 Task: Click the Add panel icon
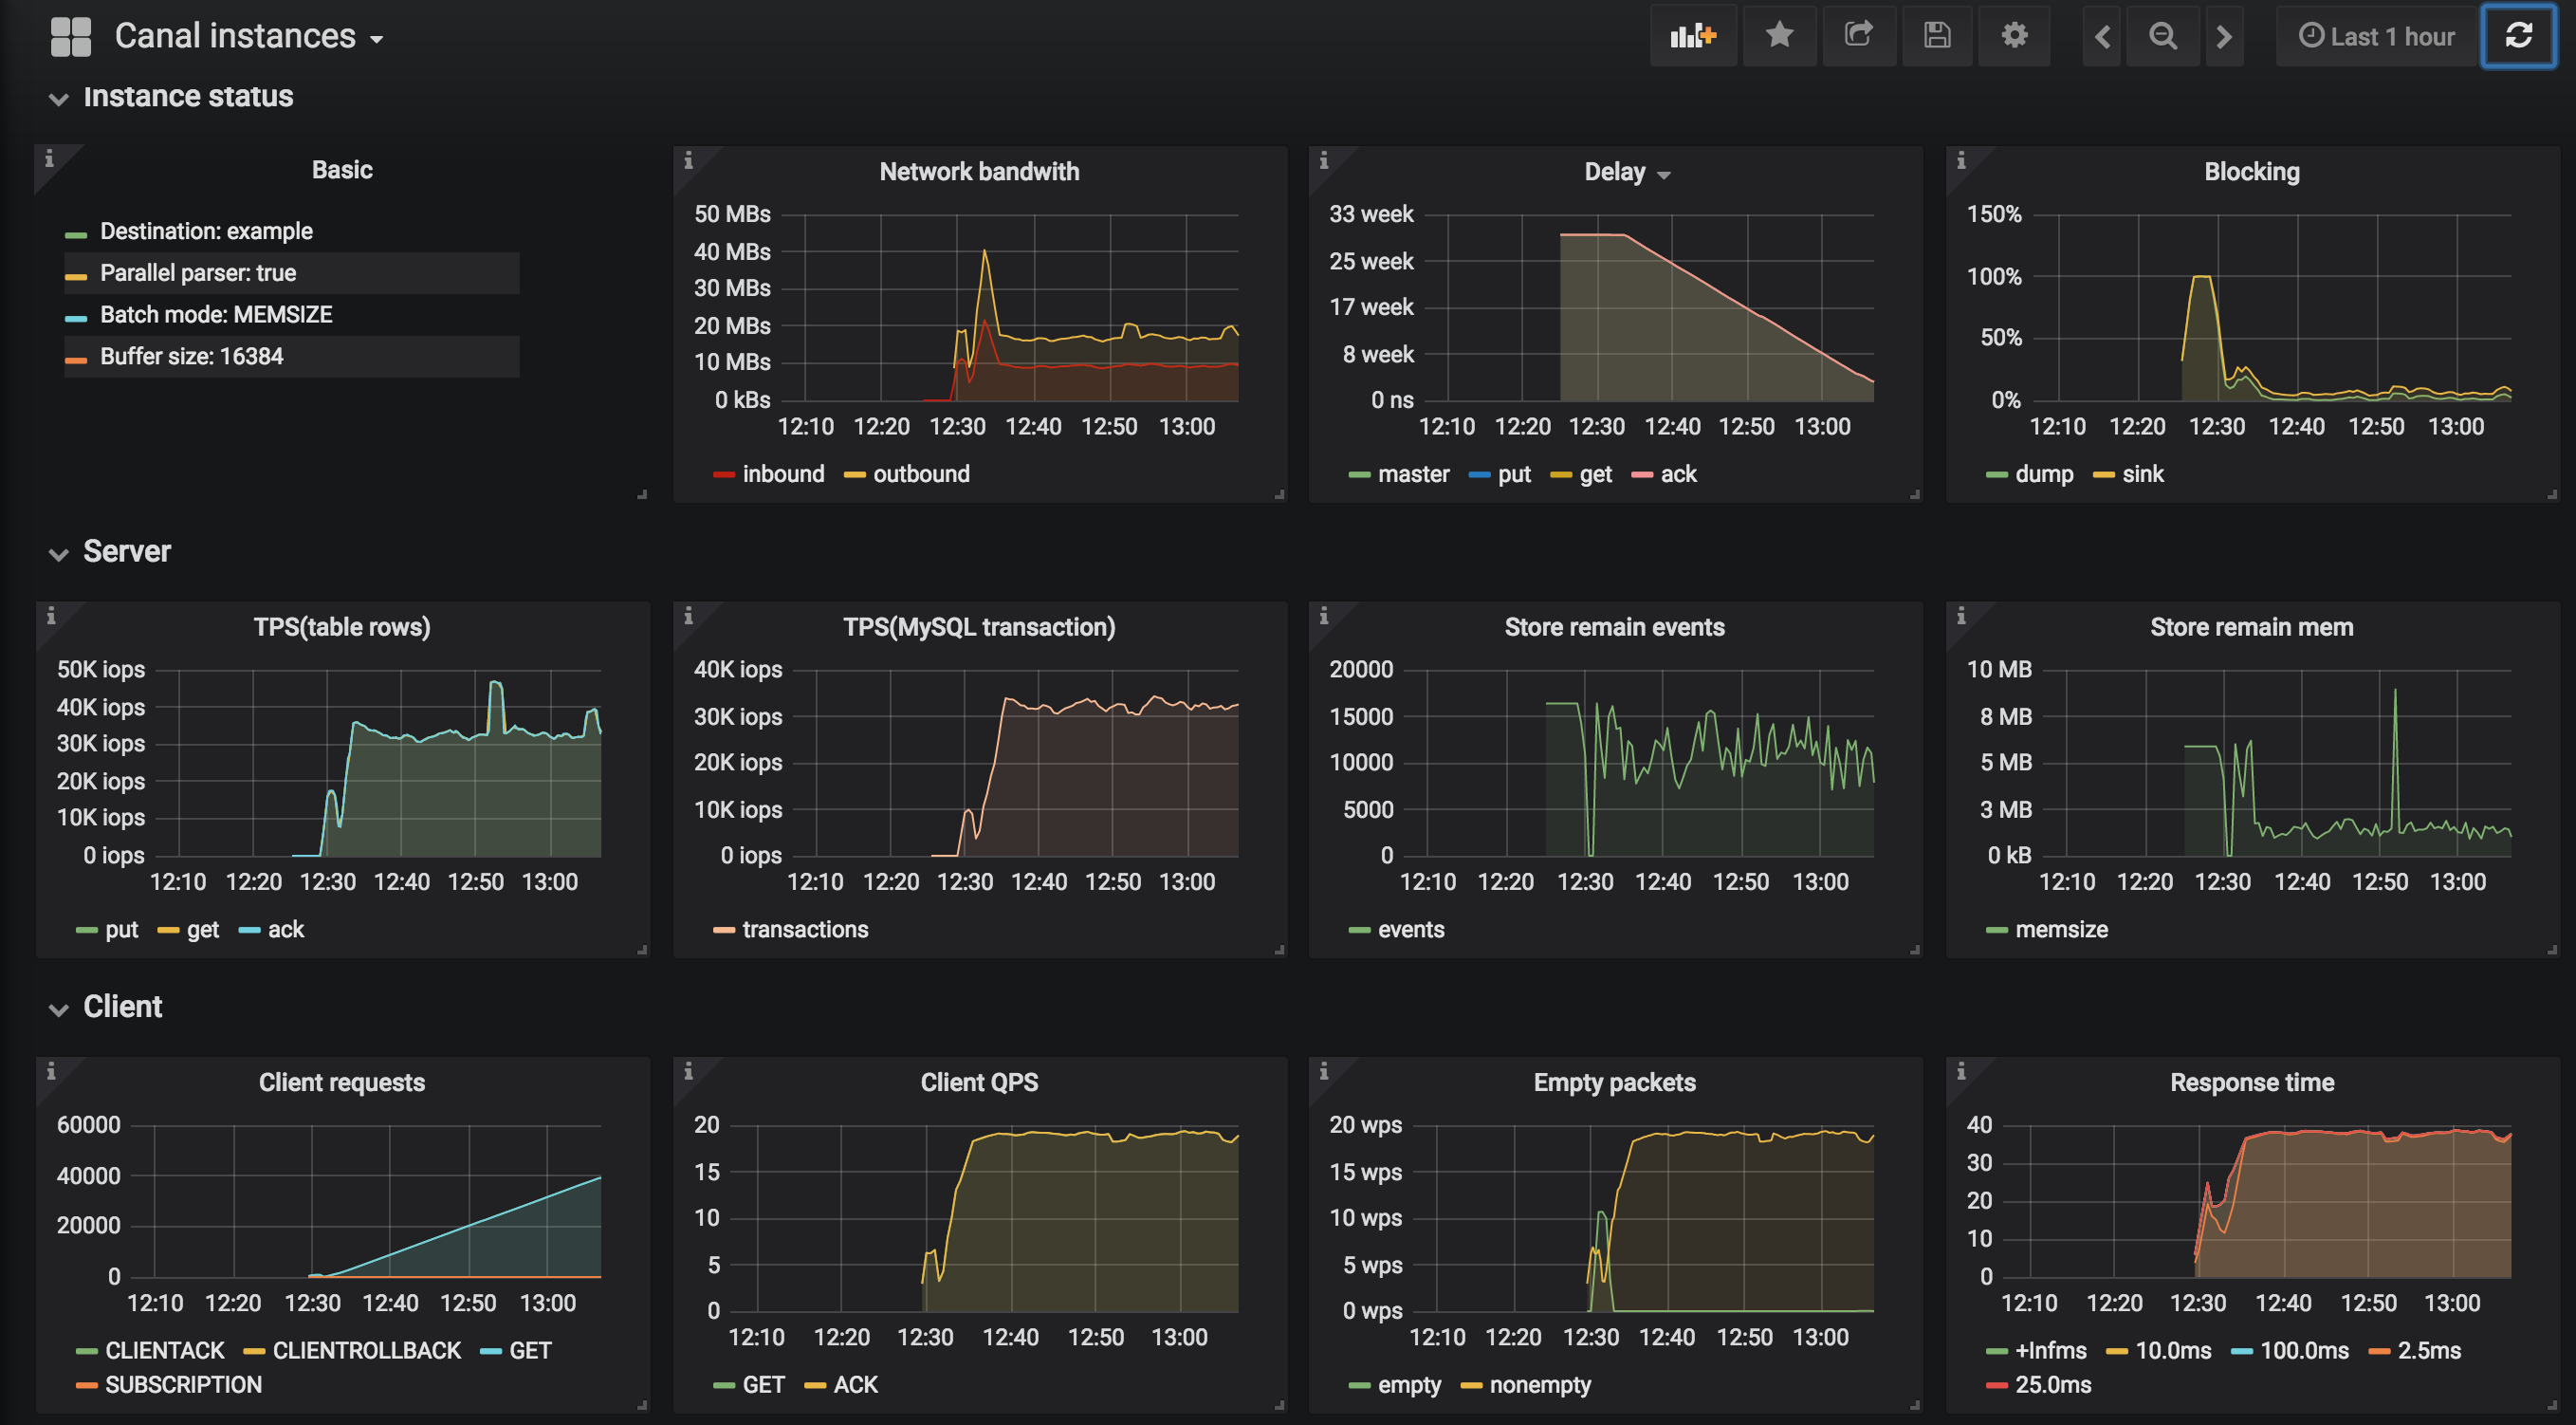pyautogui.click(x=1692, y=36)
